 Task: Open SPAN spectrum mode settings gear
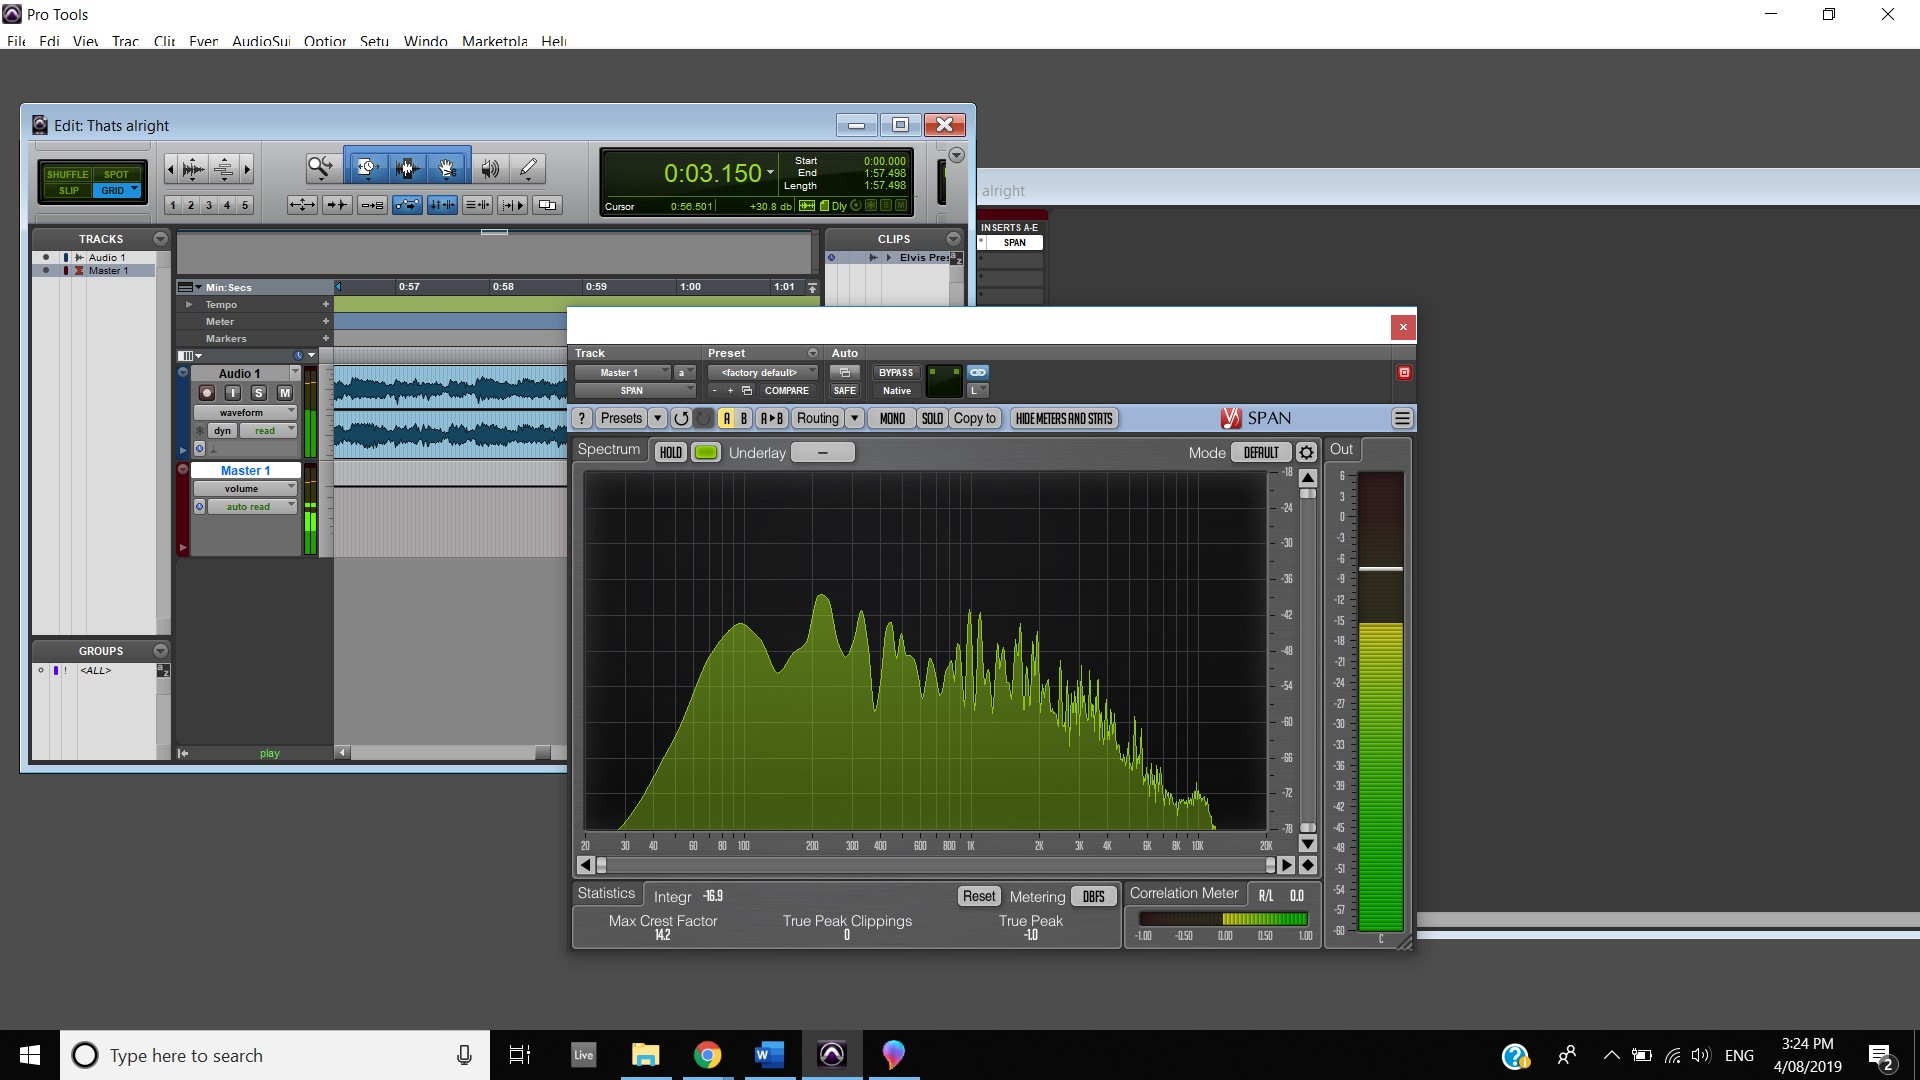click(1306, 453)
